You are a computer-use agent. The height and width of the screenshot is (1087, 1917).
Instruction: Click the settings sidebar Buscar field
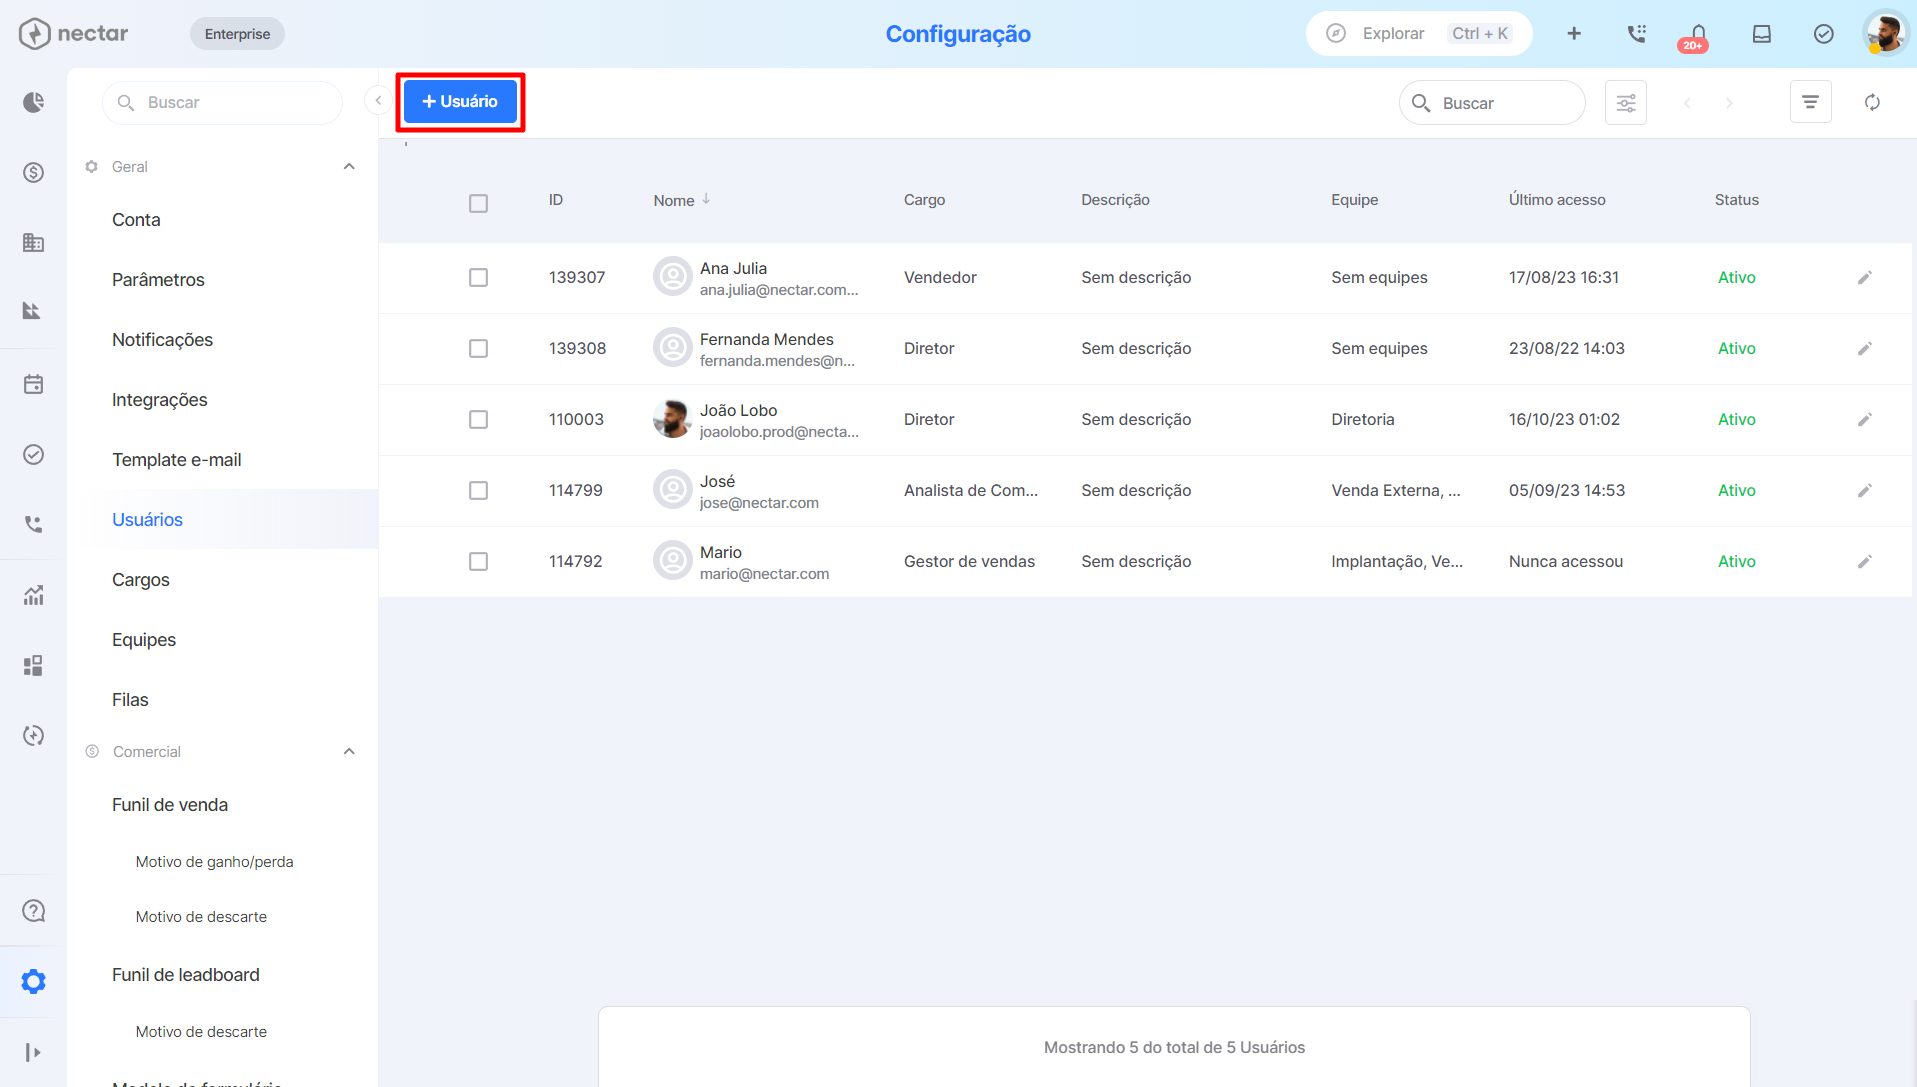pos(222,103)
